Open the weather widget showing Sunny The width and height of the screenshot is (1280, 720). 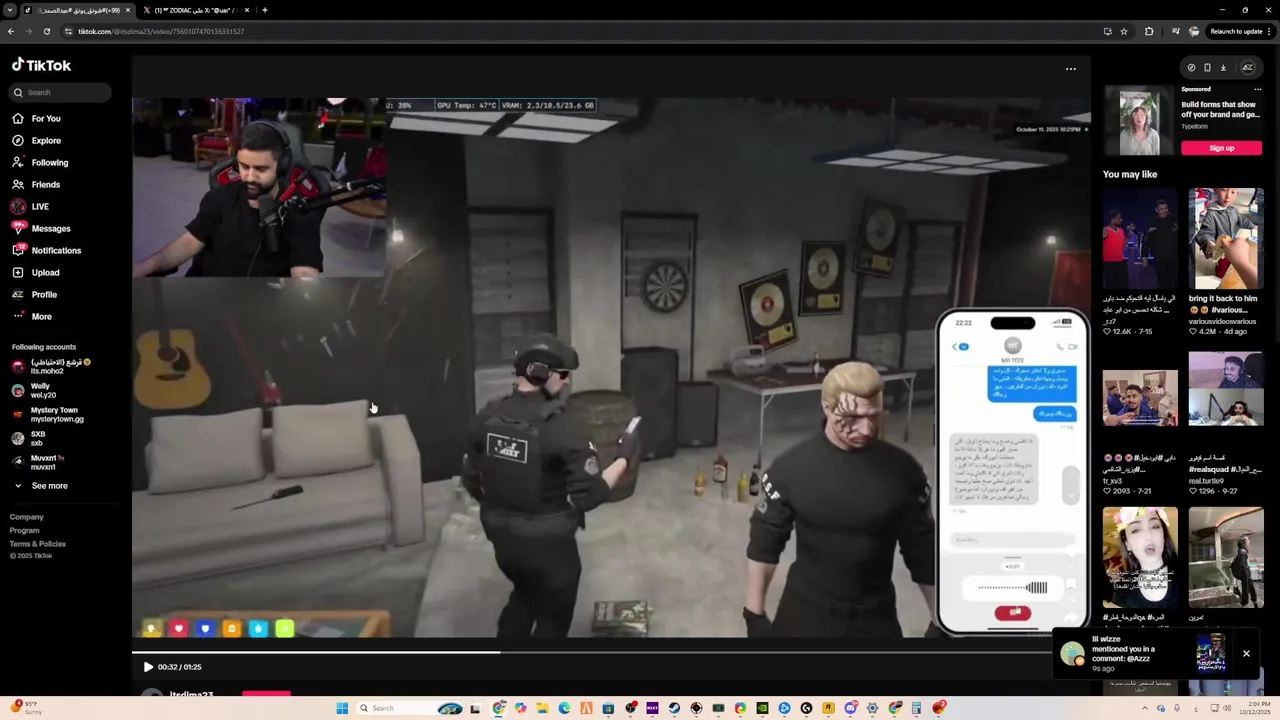coord(26,708)
